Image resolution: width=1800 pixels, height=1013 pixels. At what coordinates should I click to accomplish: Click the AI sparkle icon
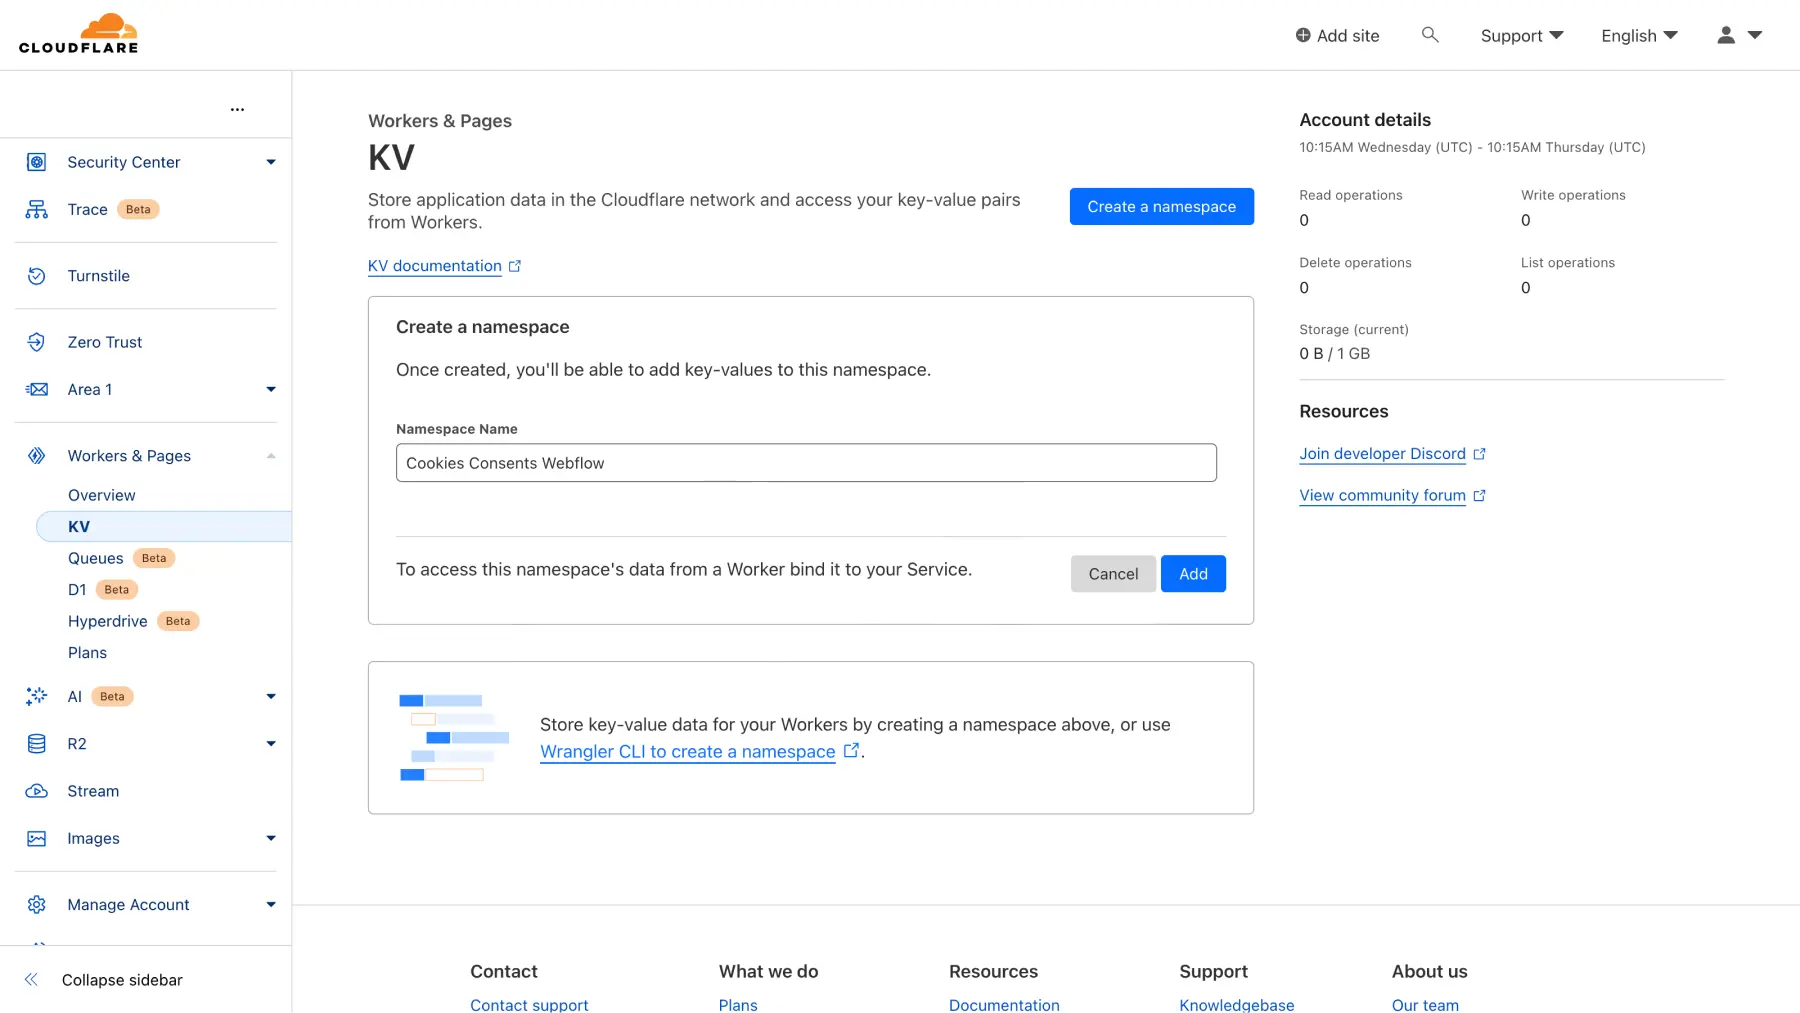click(37, 696)
